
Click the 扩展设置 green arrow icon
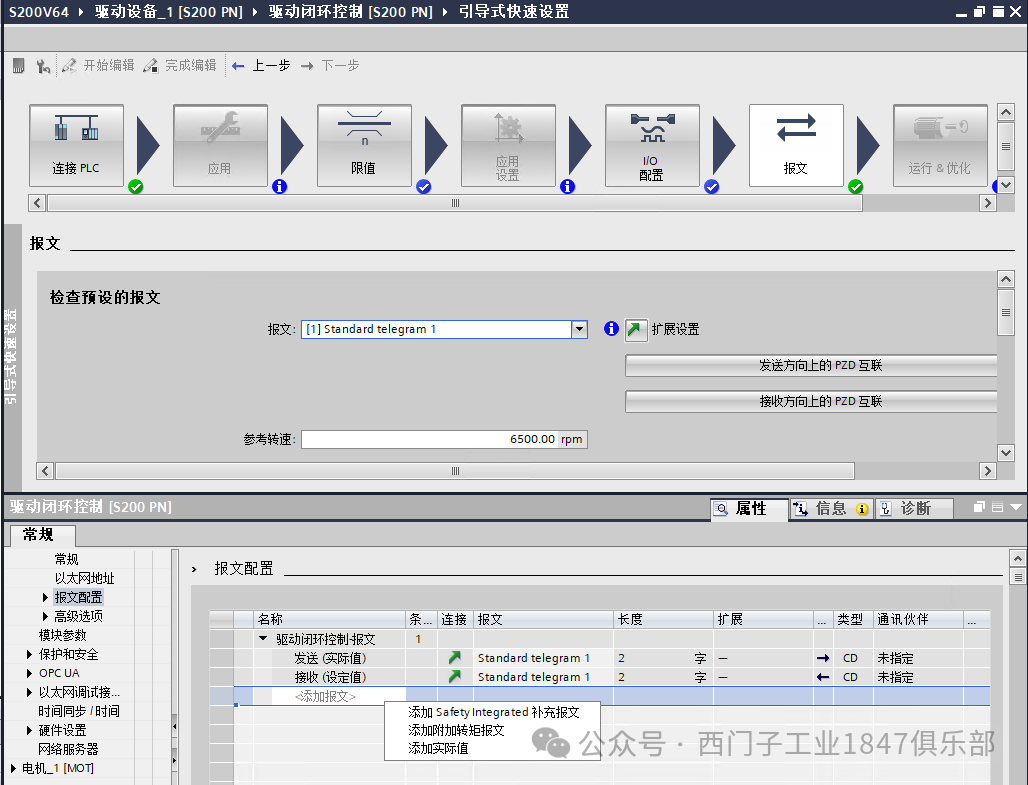point(634,329)
